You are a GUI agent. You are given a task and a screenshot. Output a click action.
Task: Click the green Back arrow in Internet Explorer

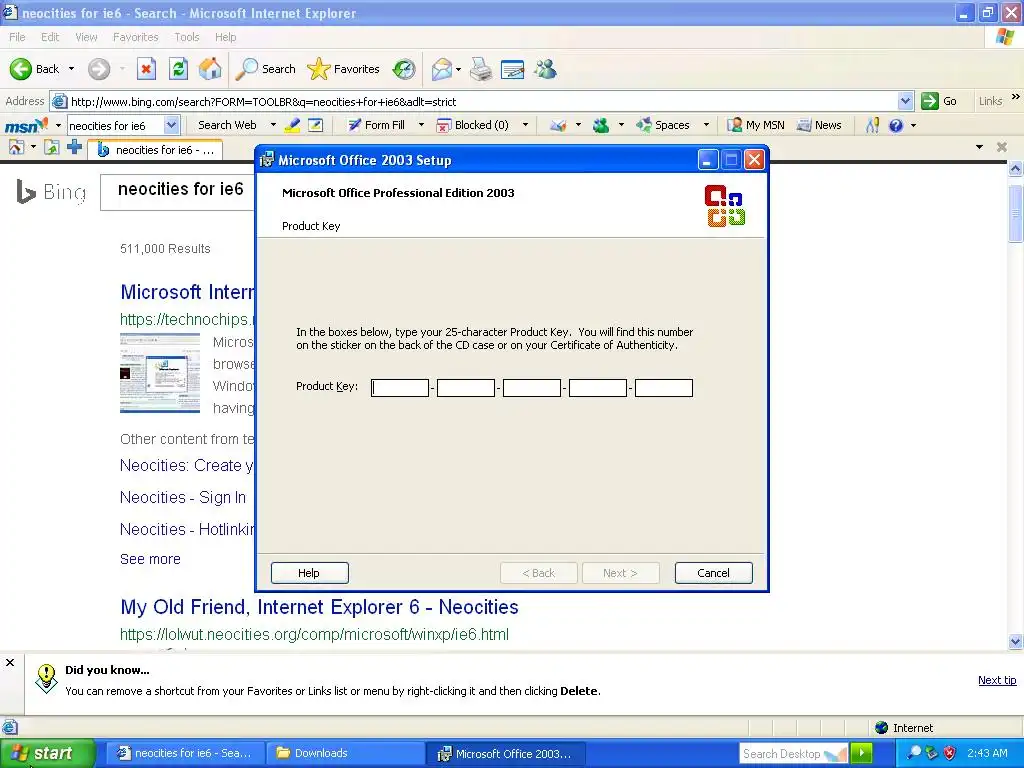[21, 69]
